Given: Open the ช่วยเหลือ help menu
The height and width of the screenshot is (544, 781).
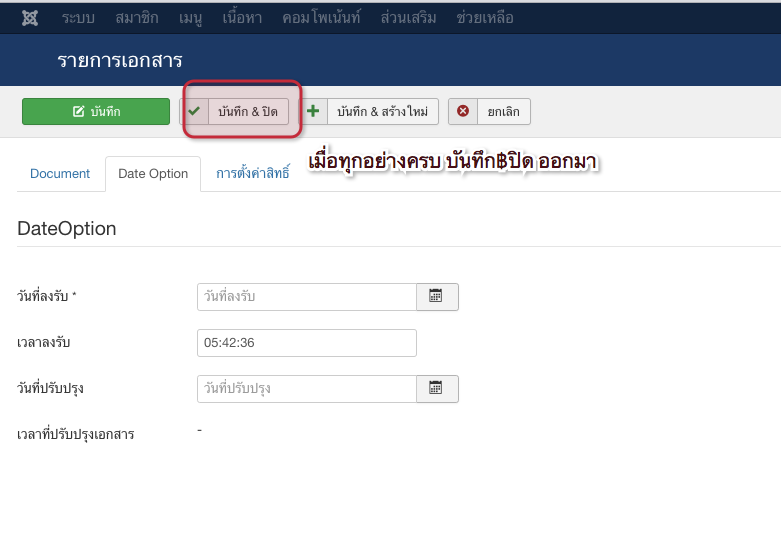Looking at the screenshot, I should [485, 18].
